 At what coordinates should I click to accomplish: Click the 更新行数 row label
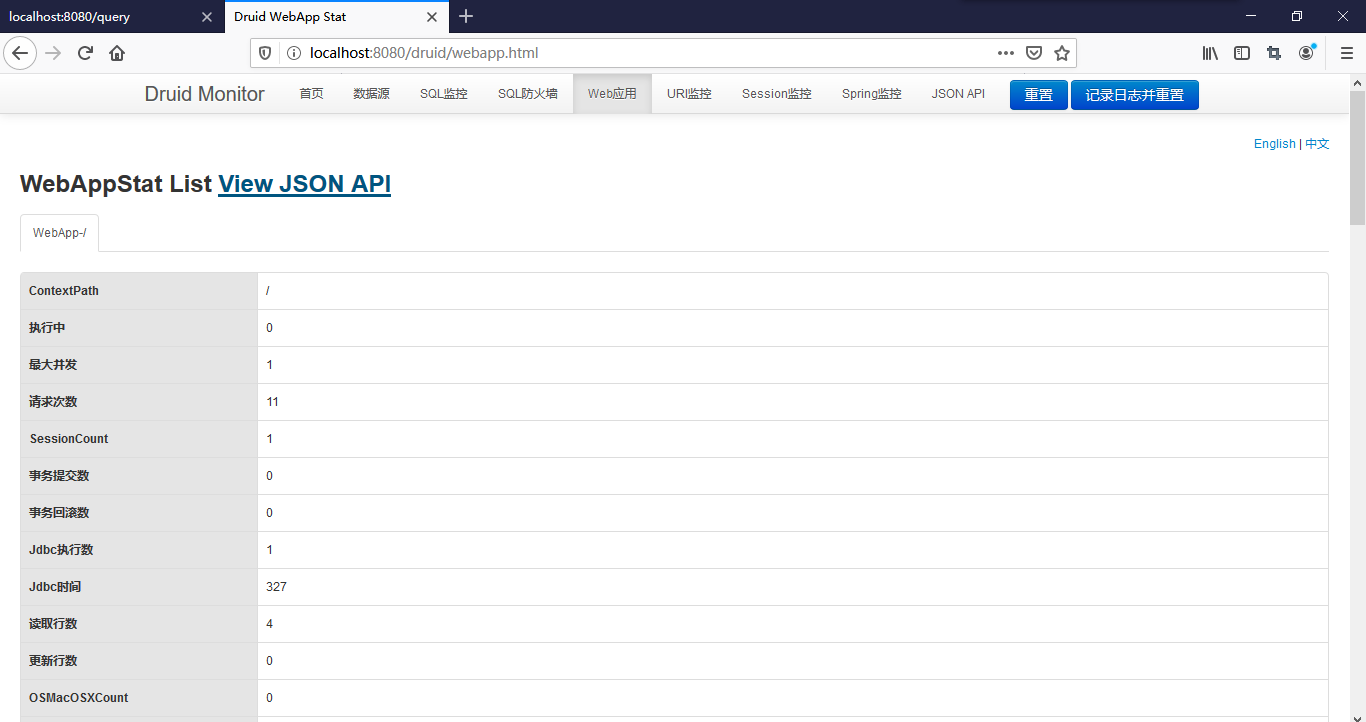(x=53, y=661)
